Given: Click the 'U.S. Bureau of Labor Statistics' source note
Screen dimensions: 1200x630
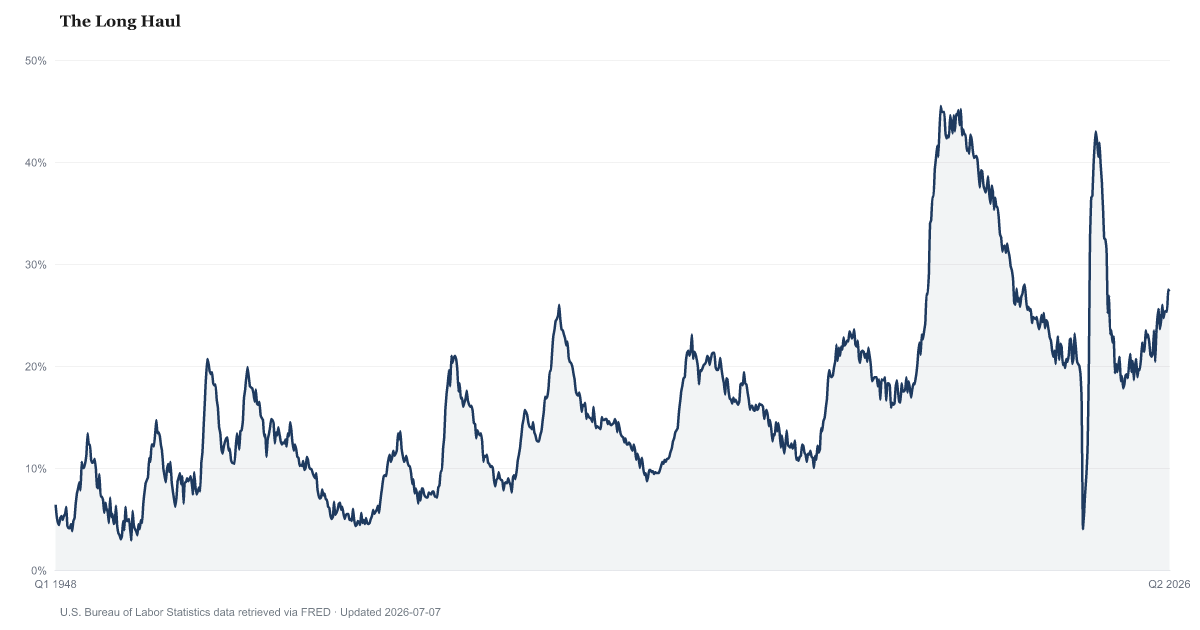Looking at the screenshot, I should (250, 611).
